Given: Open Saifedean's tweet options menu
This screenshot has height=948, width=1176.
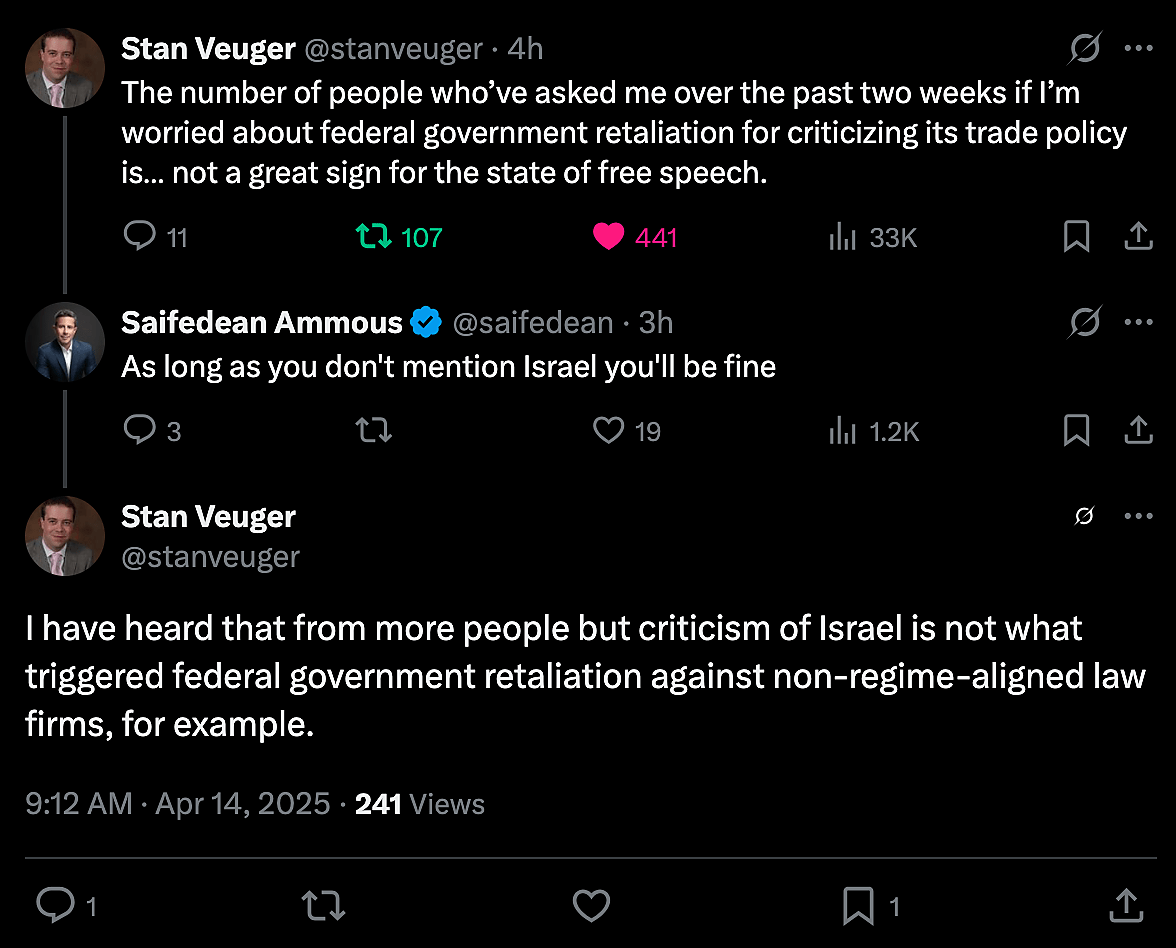Looking at the screenshot, I should 1138,322.
